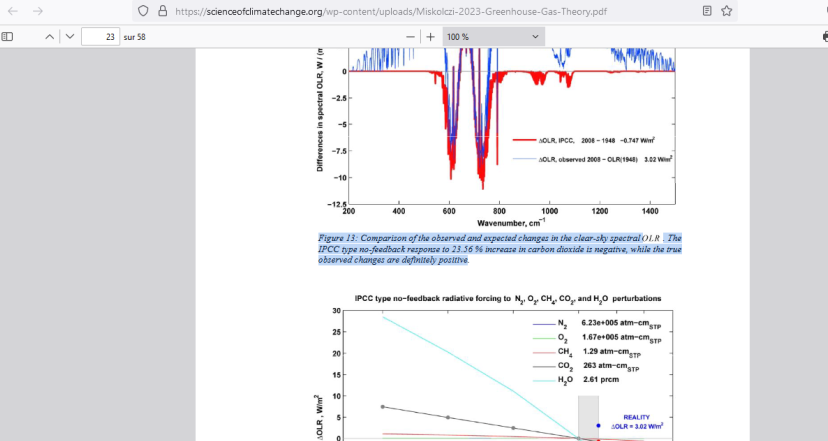
Task: View site security via the padlock icon
Action: point(163,11)
